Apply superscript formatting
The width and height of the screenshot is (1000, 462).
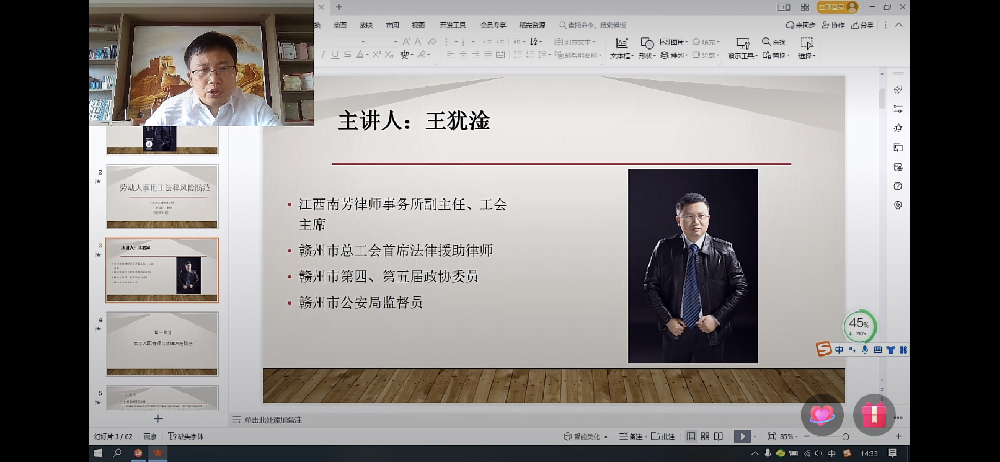click(376, 55)
